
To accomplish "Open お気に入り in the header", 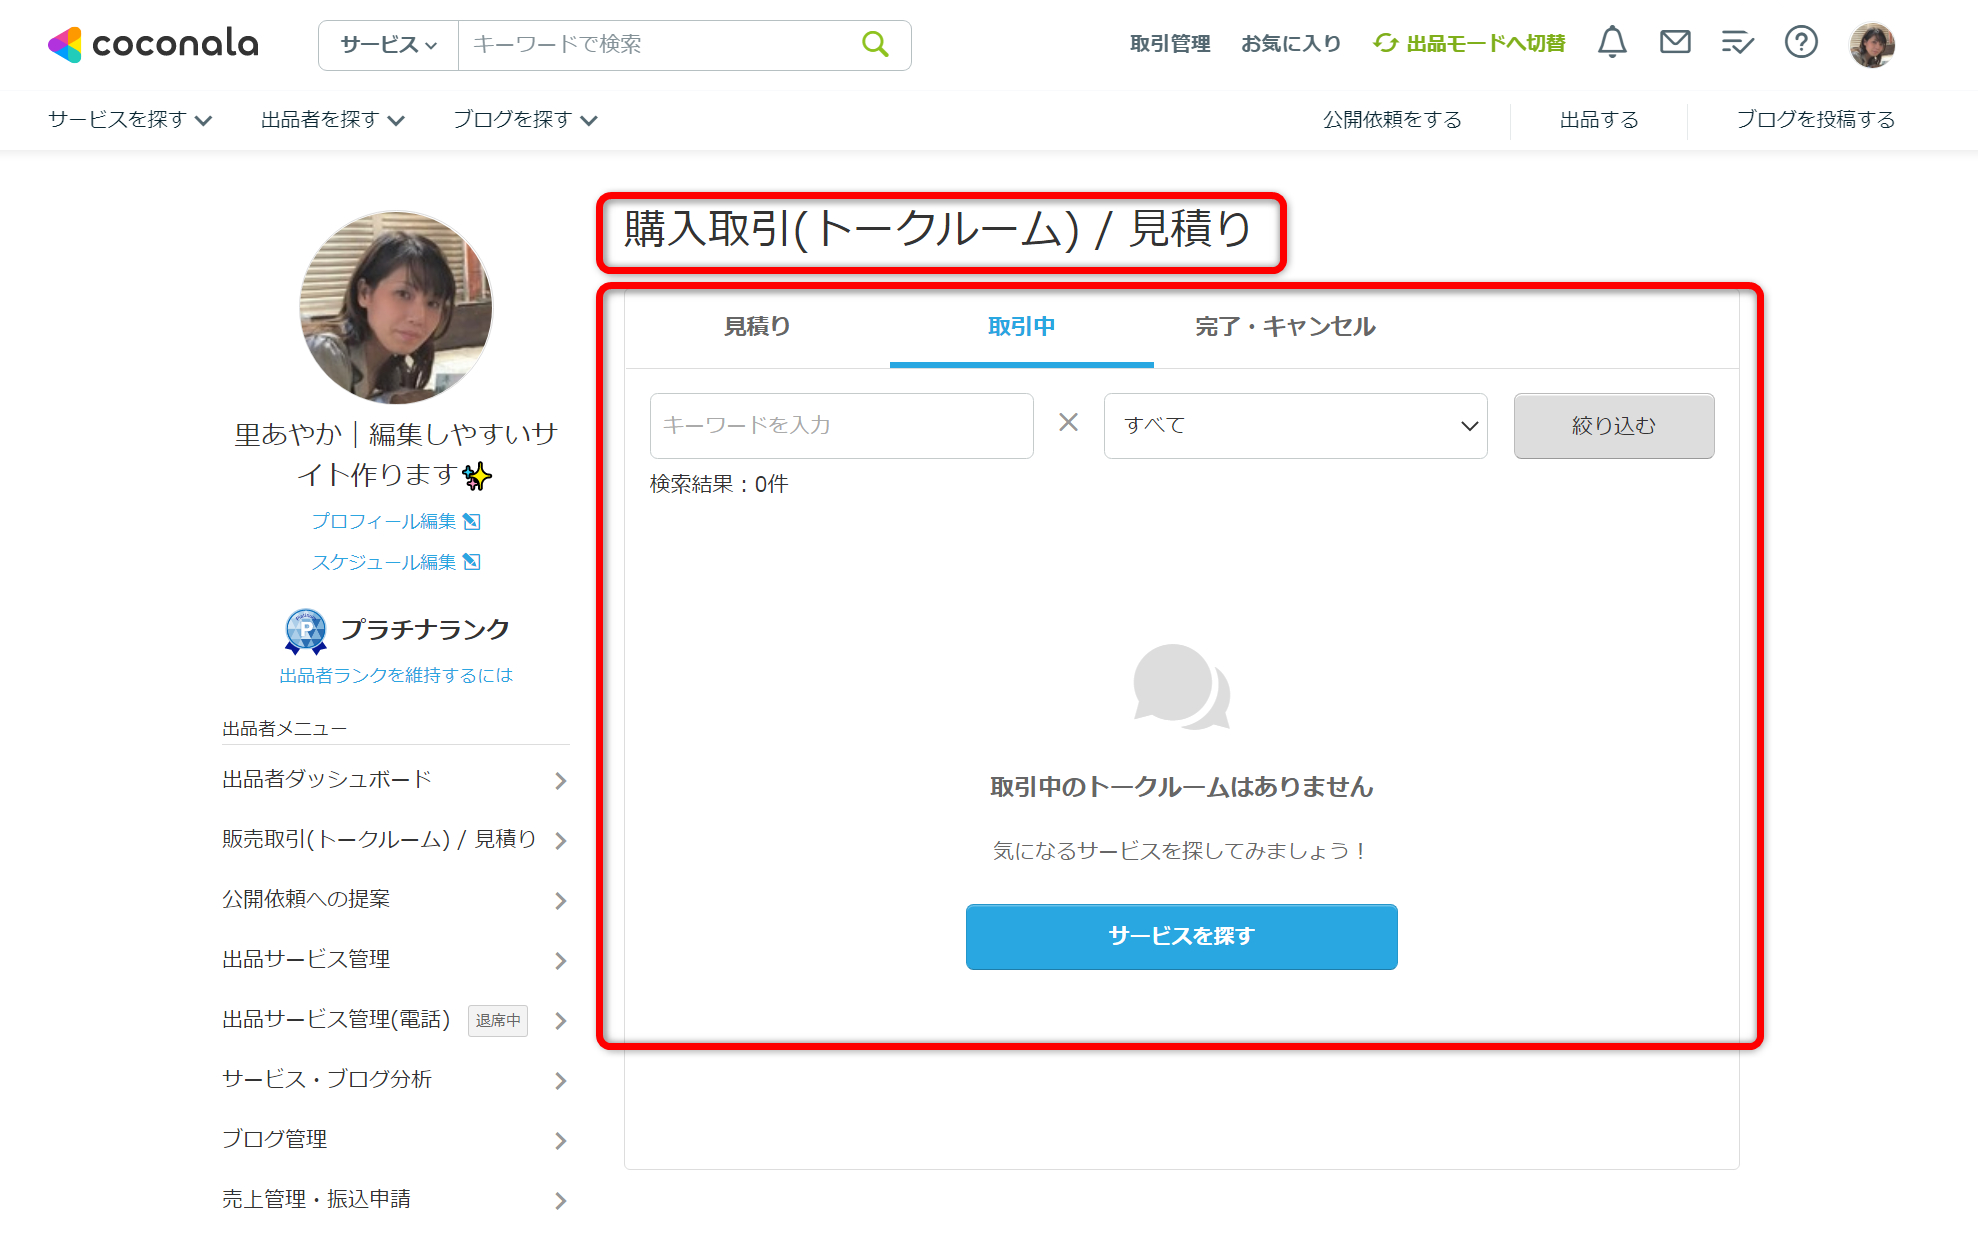I will tap(1291, 44).
